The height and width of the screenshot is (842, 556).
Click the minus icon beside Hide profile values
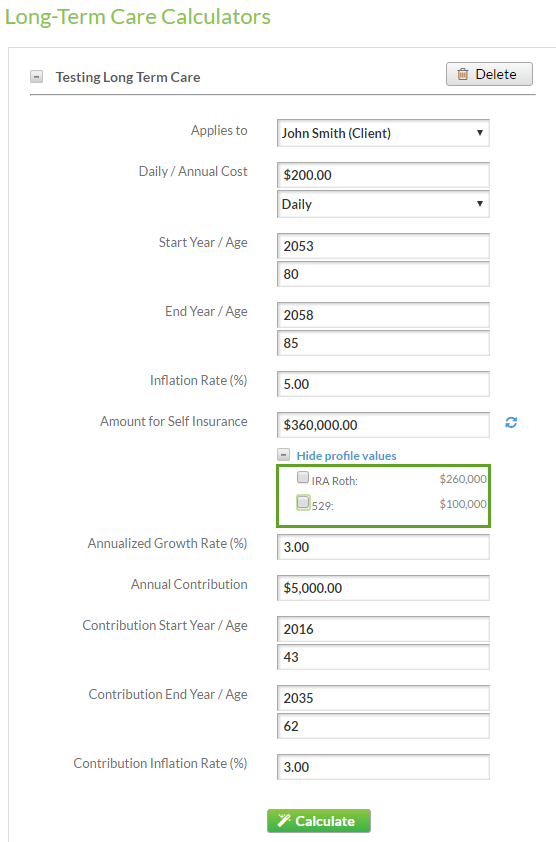[x=284, y=455]
